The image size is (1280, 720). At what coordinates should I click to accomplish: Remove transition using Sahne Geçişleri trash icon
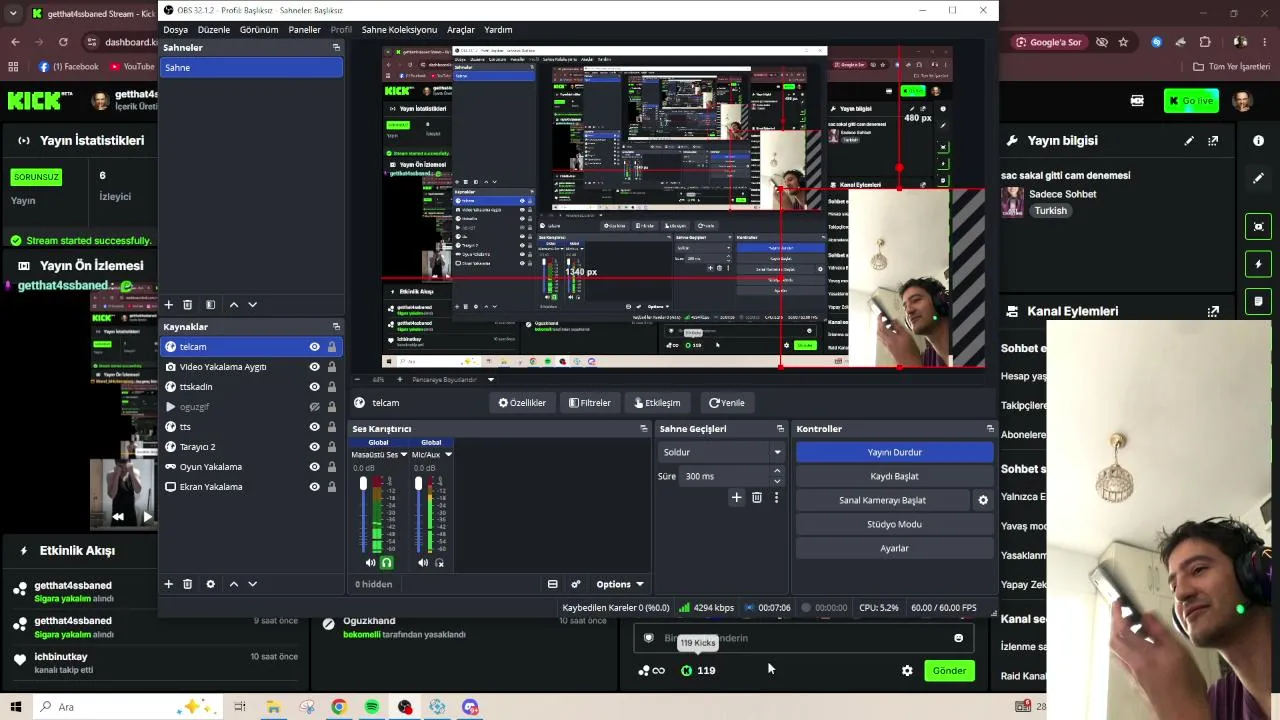[757, 497]
